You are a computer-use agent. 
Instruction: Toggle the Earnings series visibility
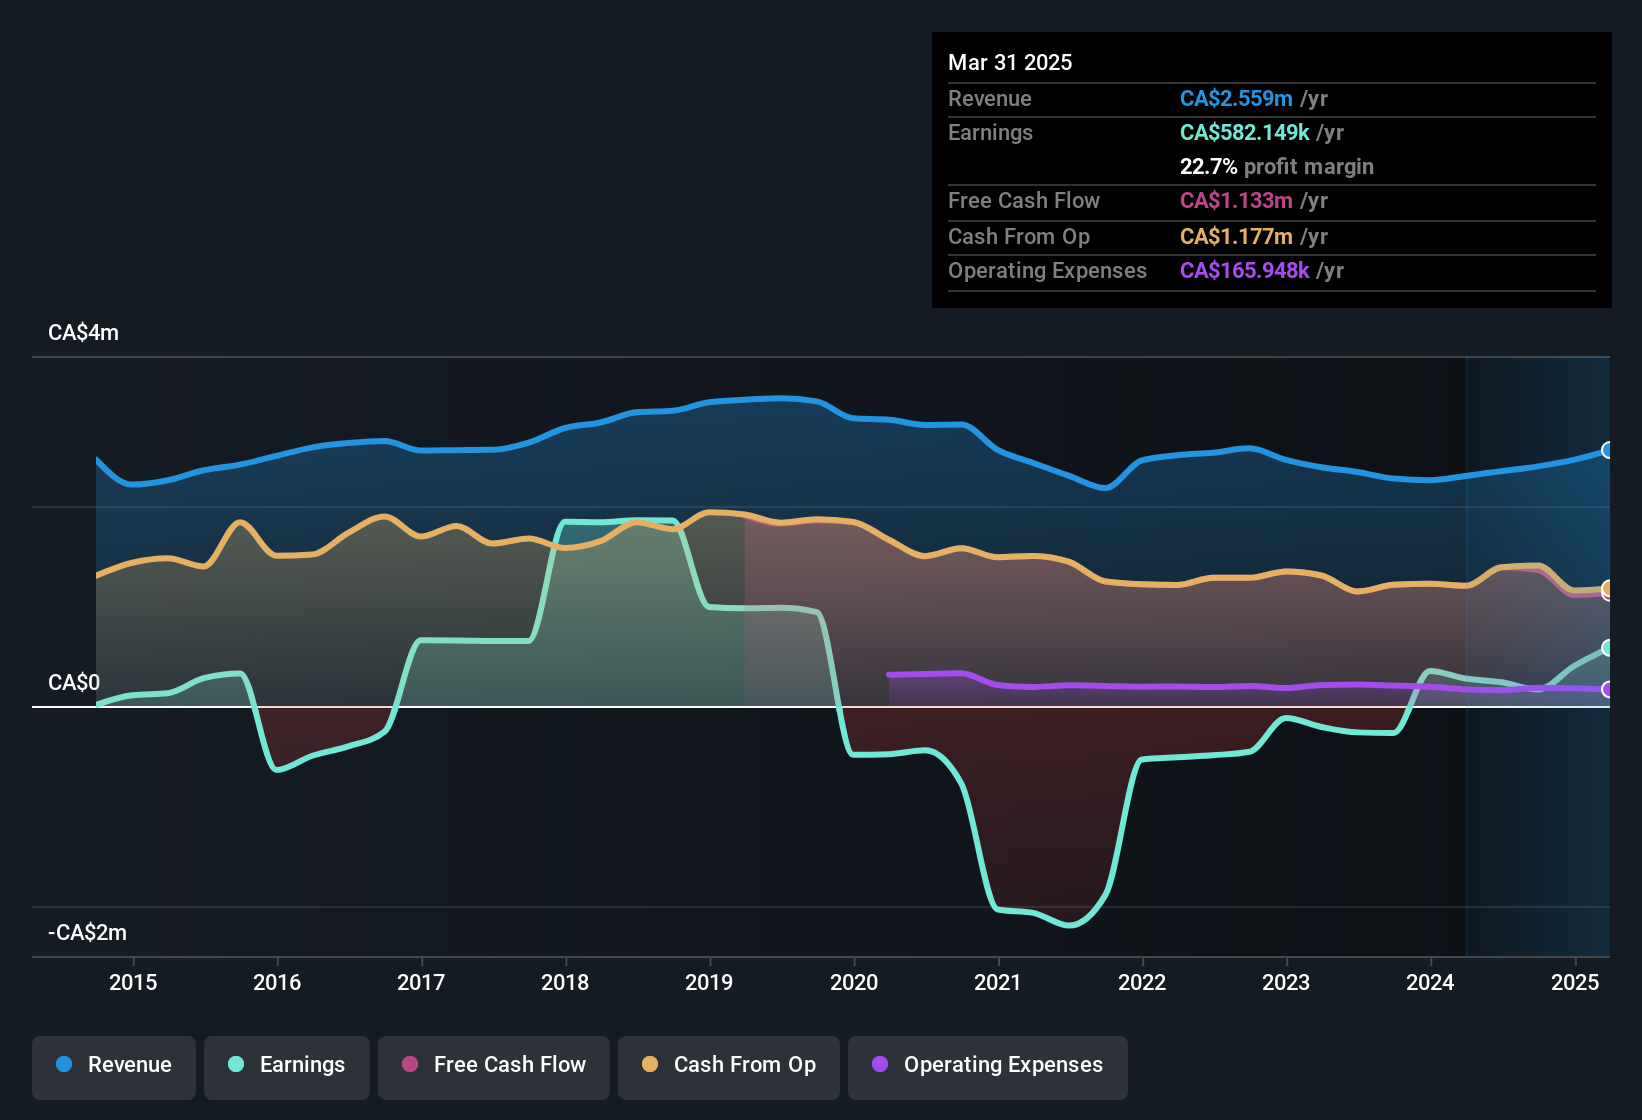pos(286,1065)
